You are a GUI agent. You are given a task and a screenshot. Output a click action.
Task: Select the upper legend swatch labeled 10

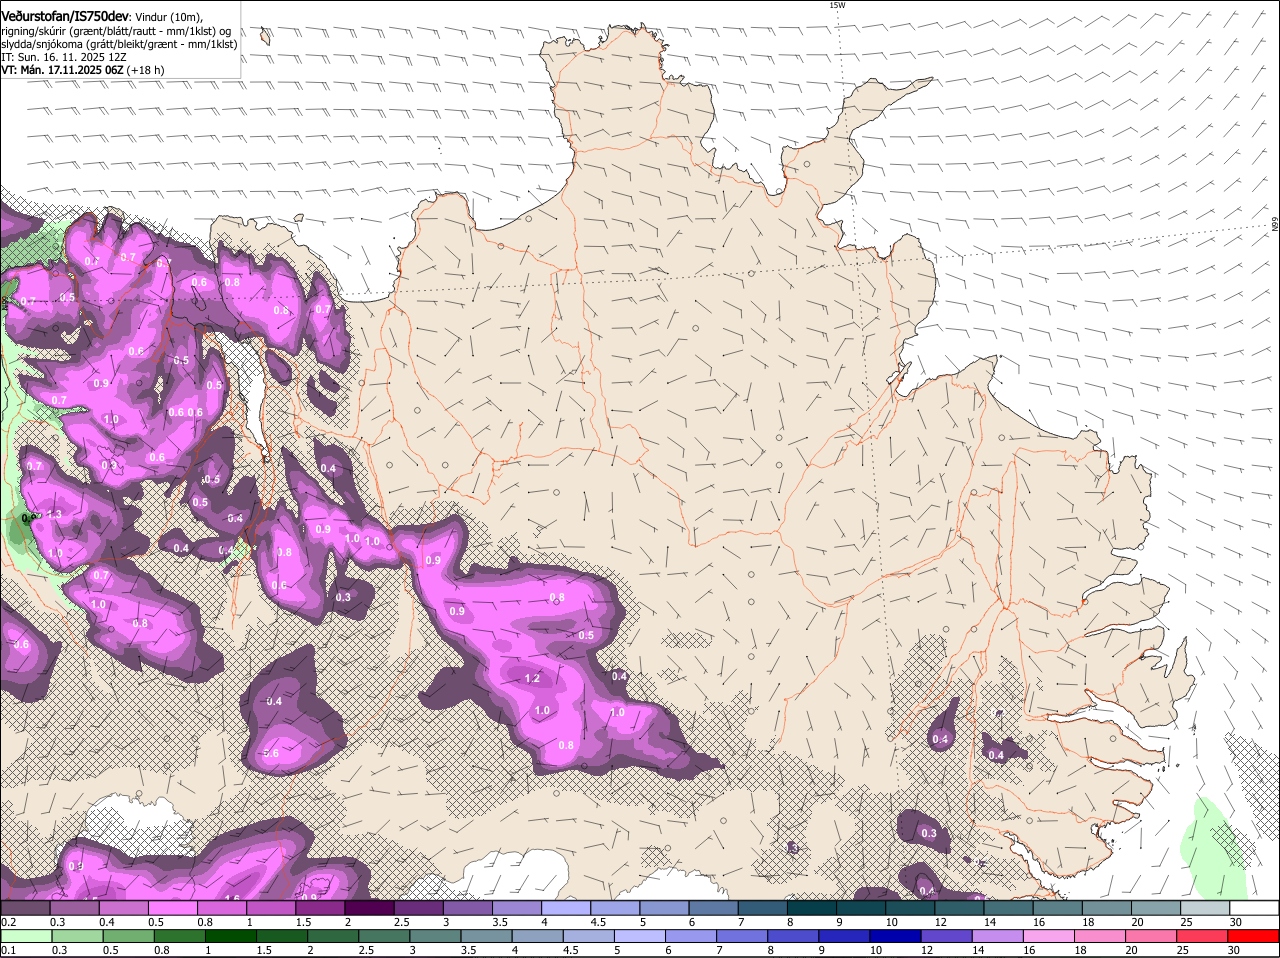pos(910,908)
